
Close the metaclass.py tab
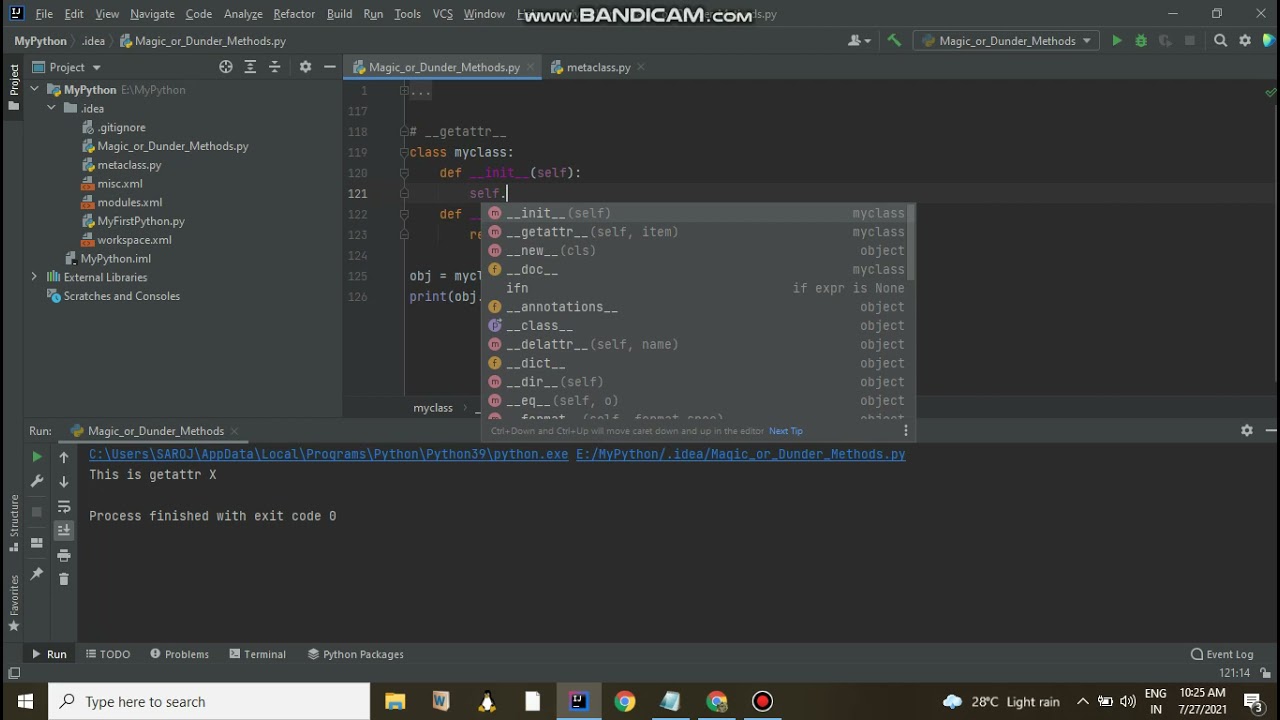[x=641, y=67]
